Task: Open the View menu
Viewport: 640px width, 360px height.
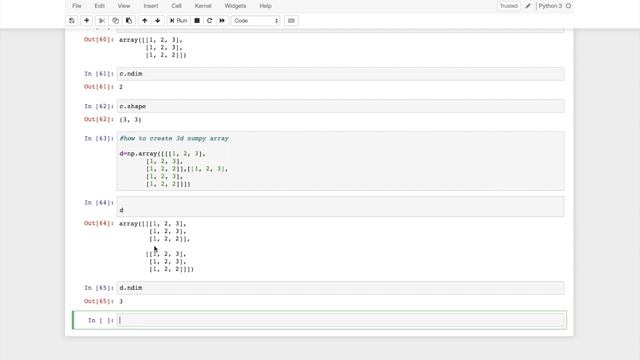Action: (x=124, y=6)
